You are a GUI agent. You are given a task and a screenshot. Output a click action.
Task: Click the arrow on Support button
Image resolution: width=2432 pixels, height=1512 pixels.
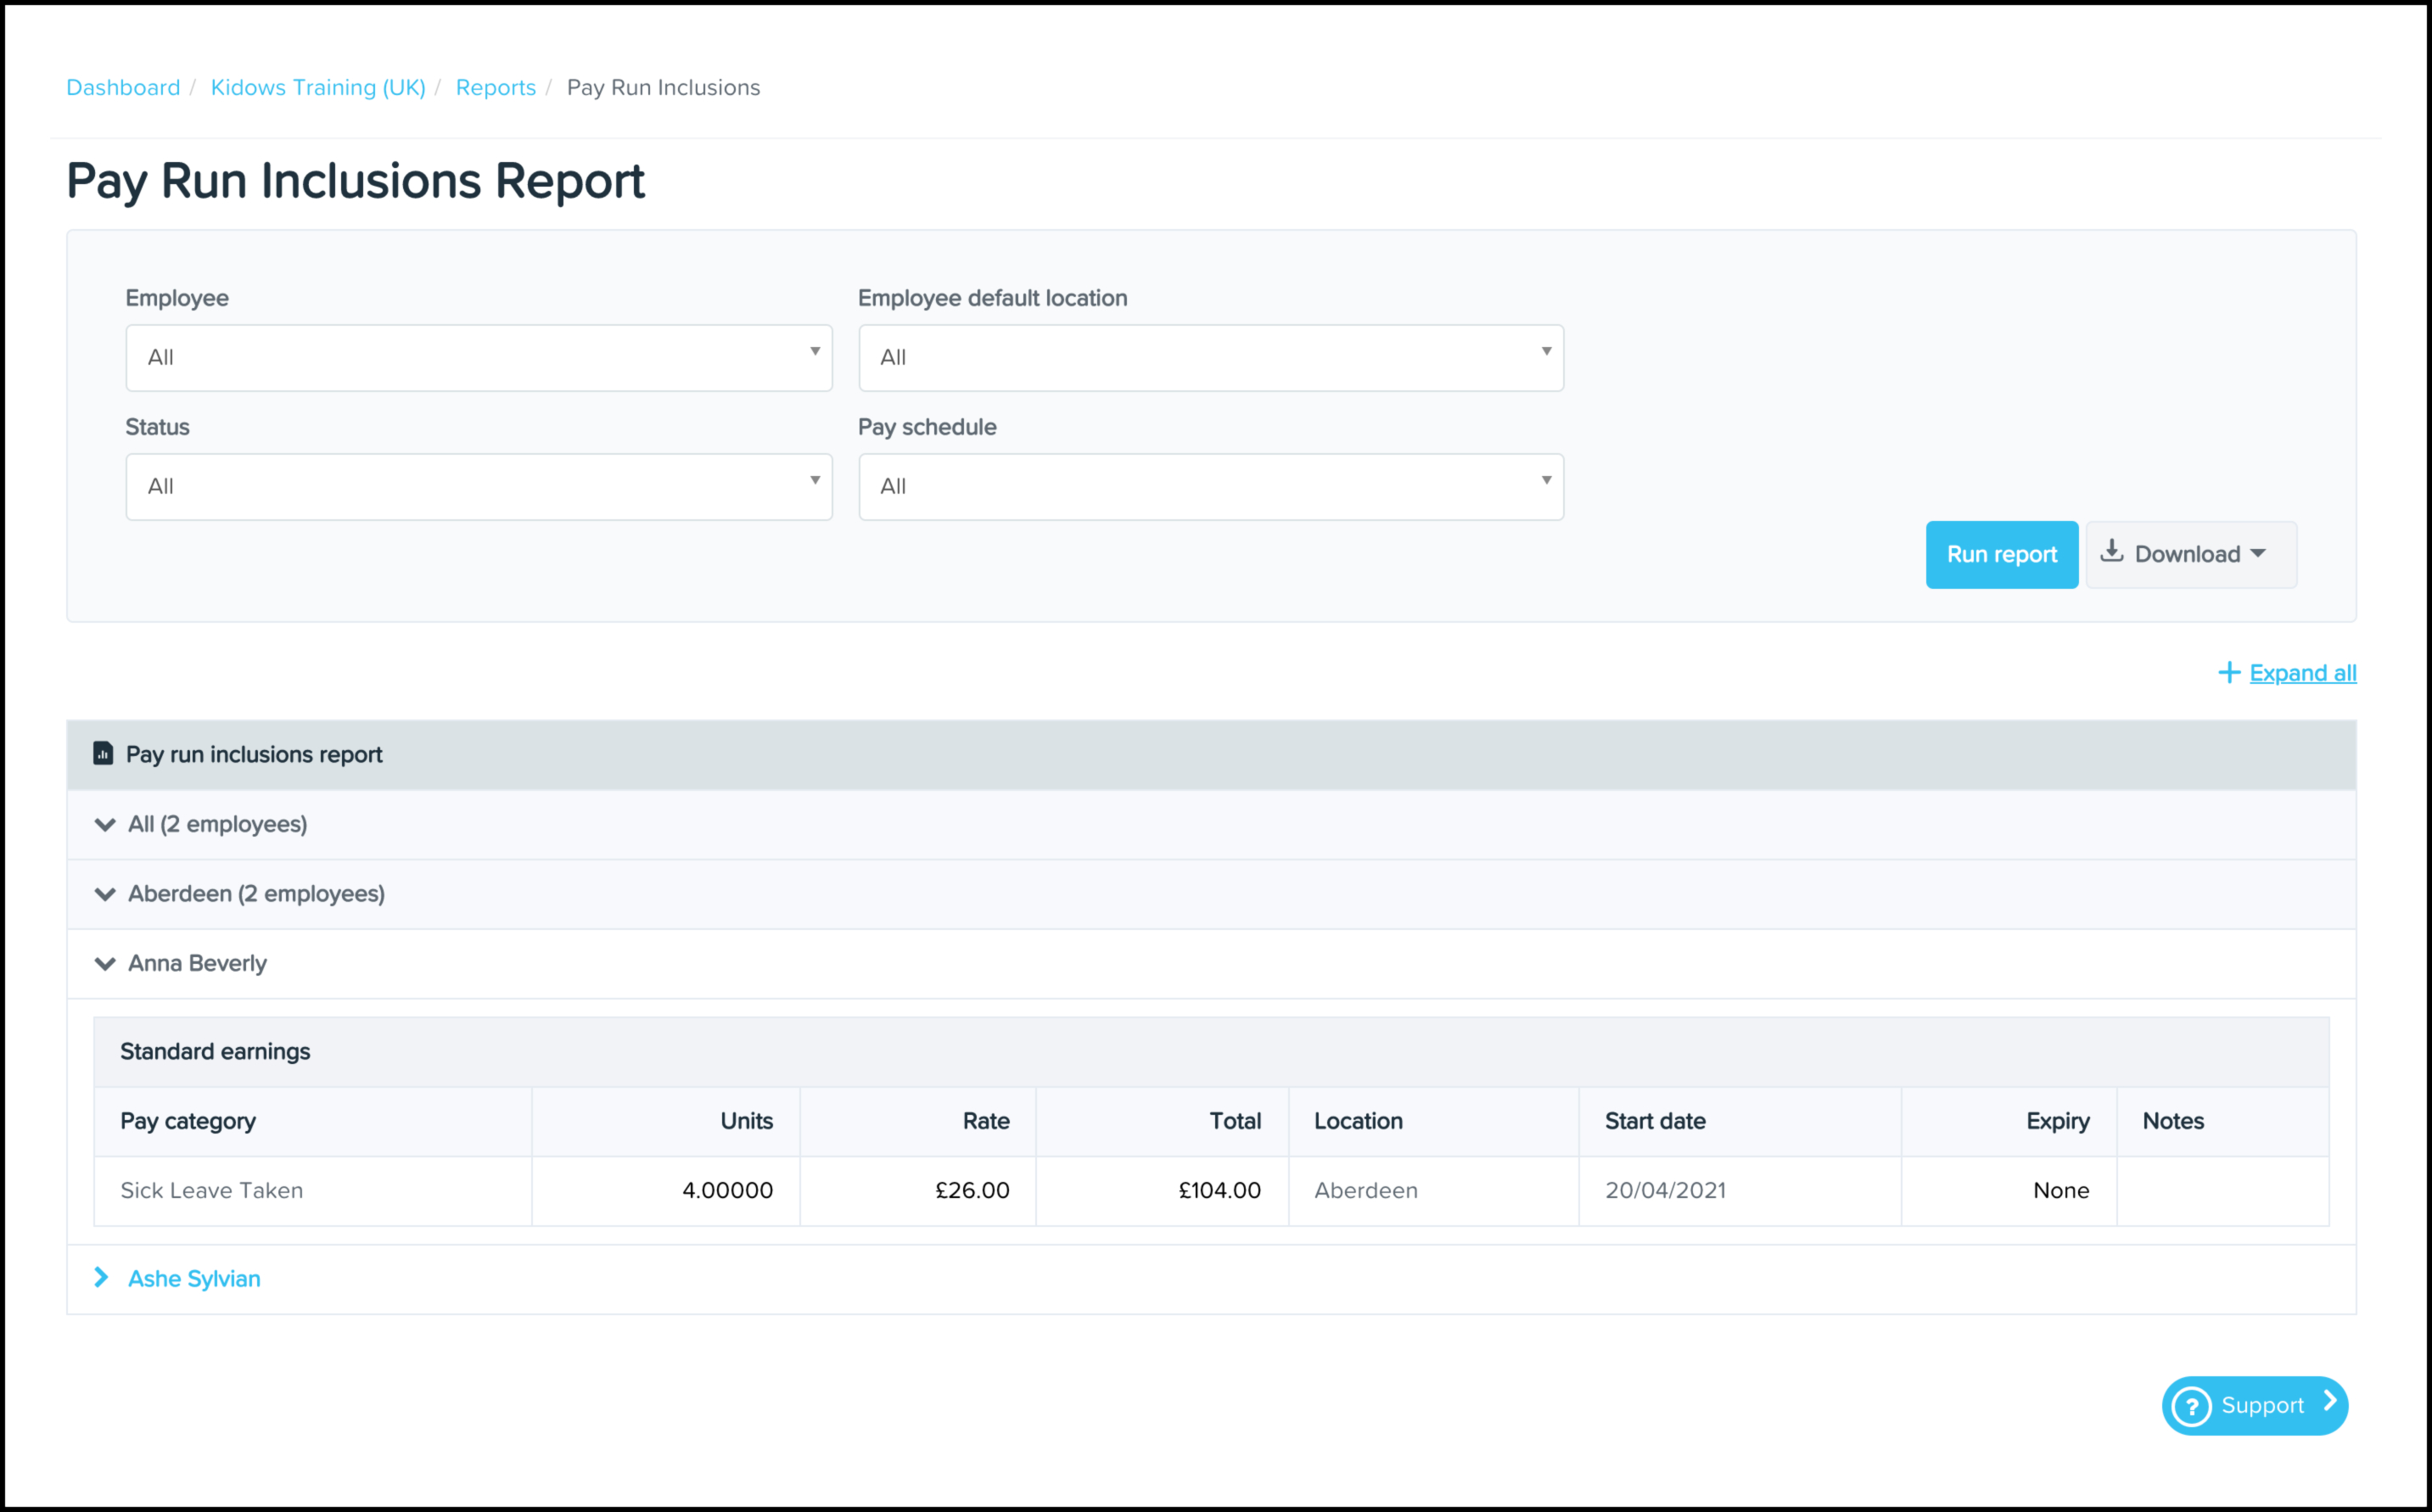click(2329, 1401)
